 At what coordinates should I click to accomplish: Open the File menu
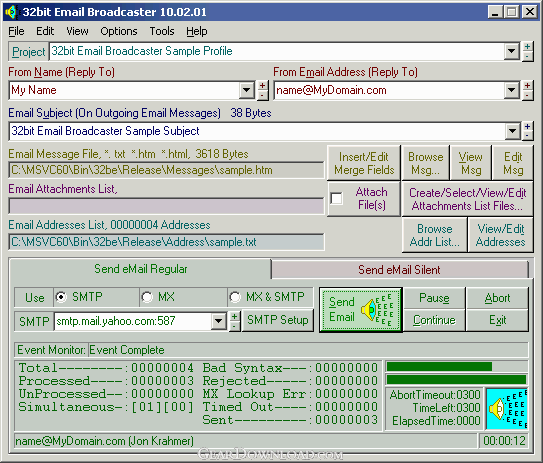pos(16,32)
